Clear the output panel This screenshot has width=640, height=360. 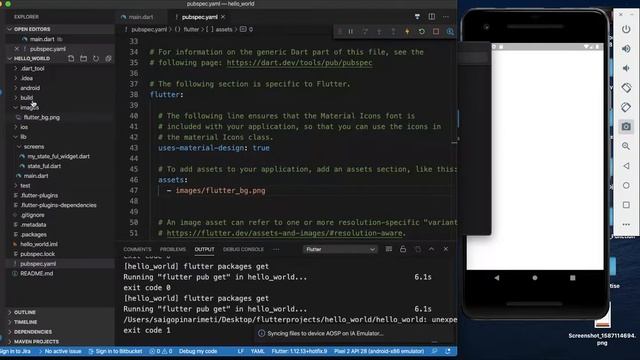[x=389, y=249]
